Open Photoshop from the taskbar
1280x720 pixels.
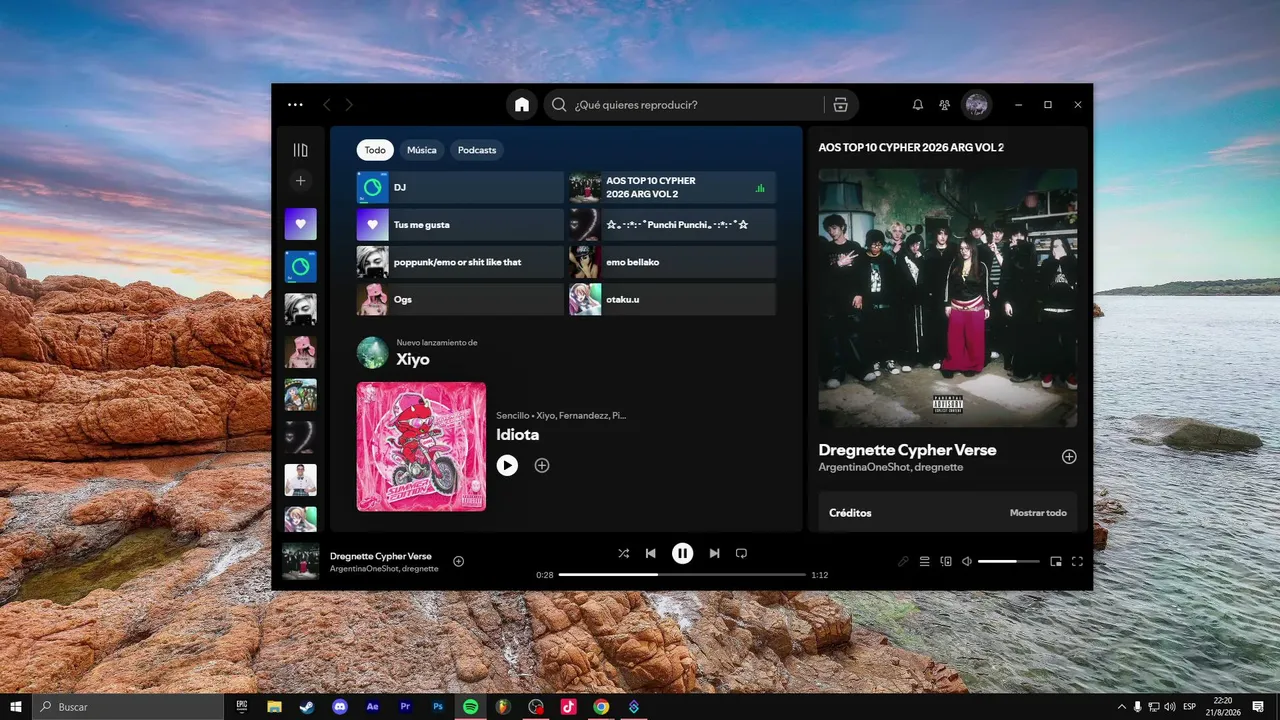click(x=438, y=707)
